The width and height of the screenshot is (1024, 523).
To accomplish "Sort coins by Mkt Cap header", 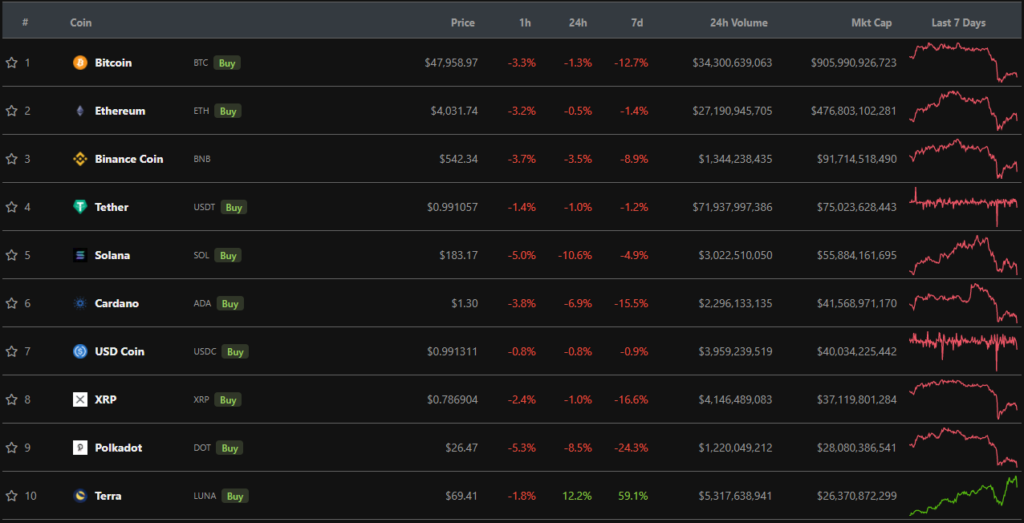I will tap(871, 22).
